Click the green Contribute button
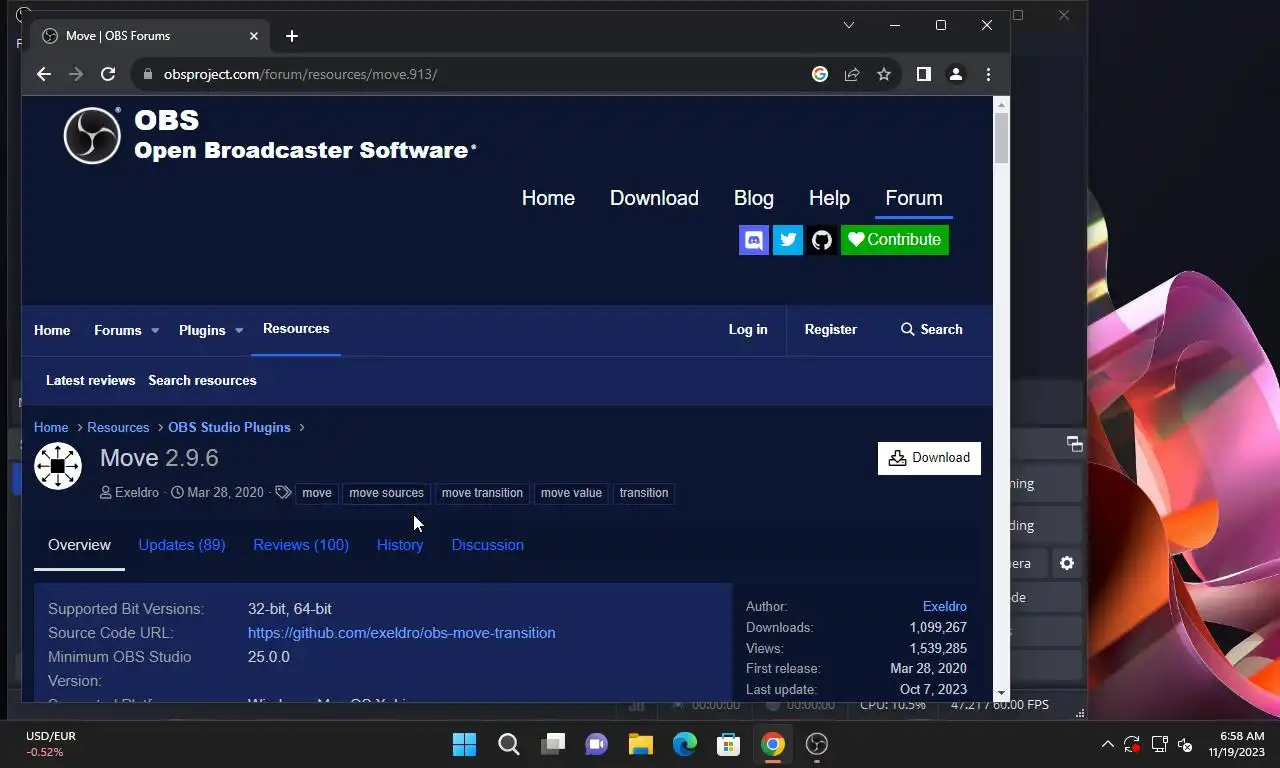Viewport: 1280px width, 768px height. [895, 240]
